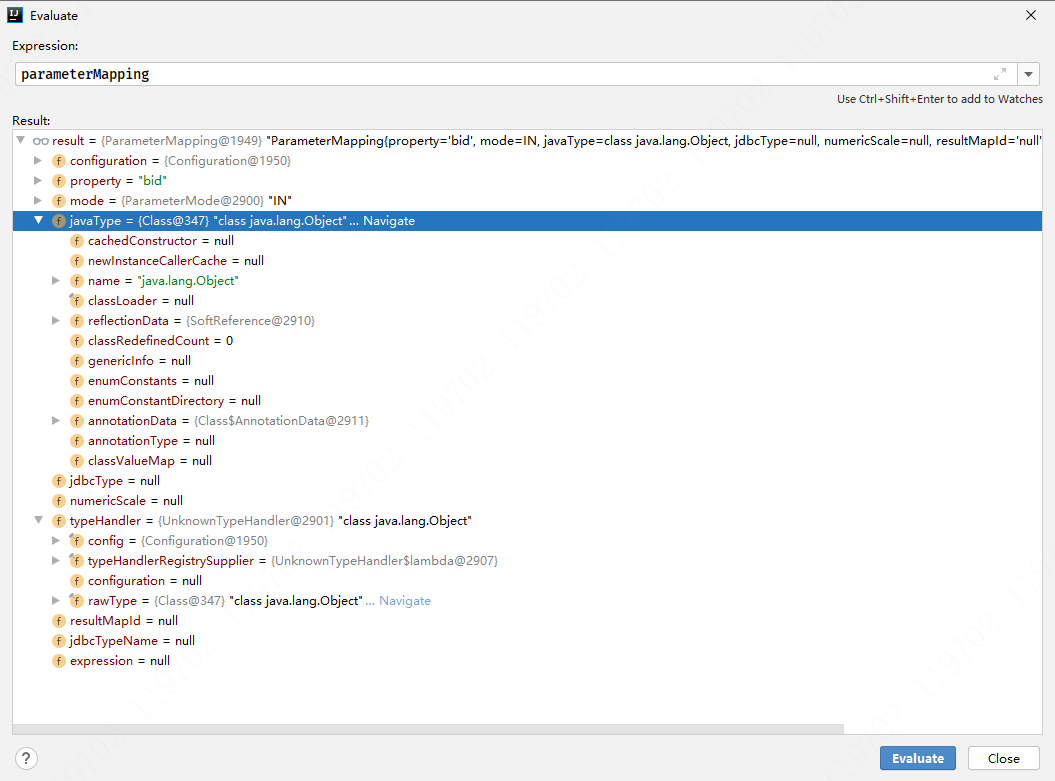Click the field icon beside jdbcType
Viewport: 1055px width, 781px height.
coord(59,481)
